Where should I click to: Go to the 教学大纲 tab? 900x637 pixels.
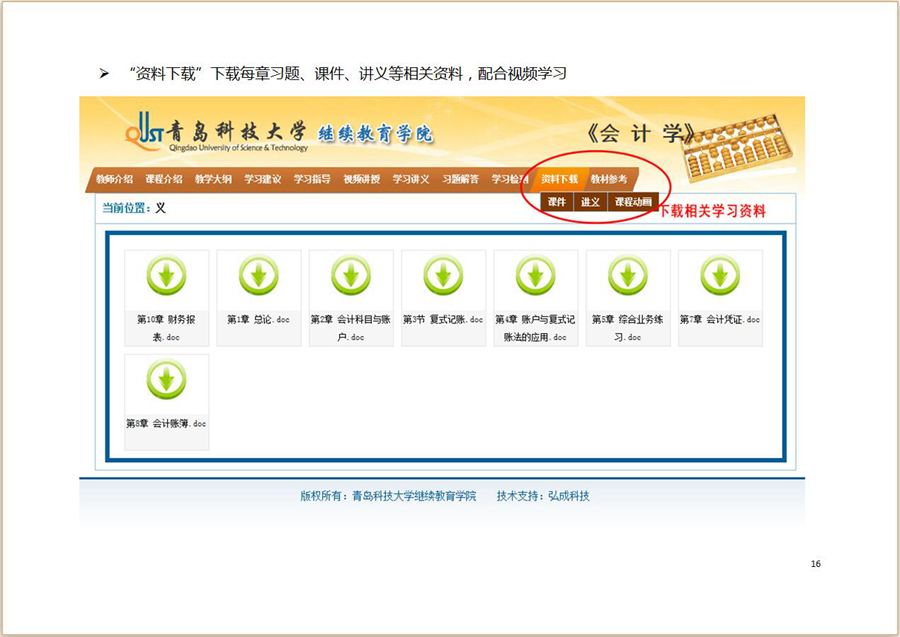click(x=213, y=179)
